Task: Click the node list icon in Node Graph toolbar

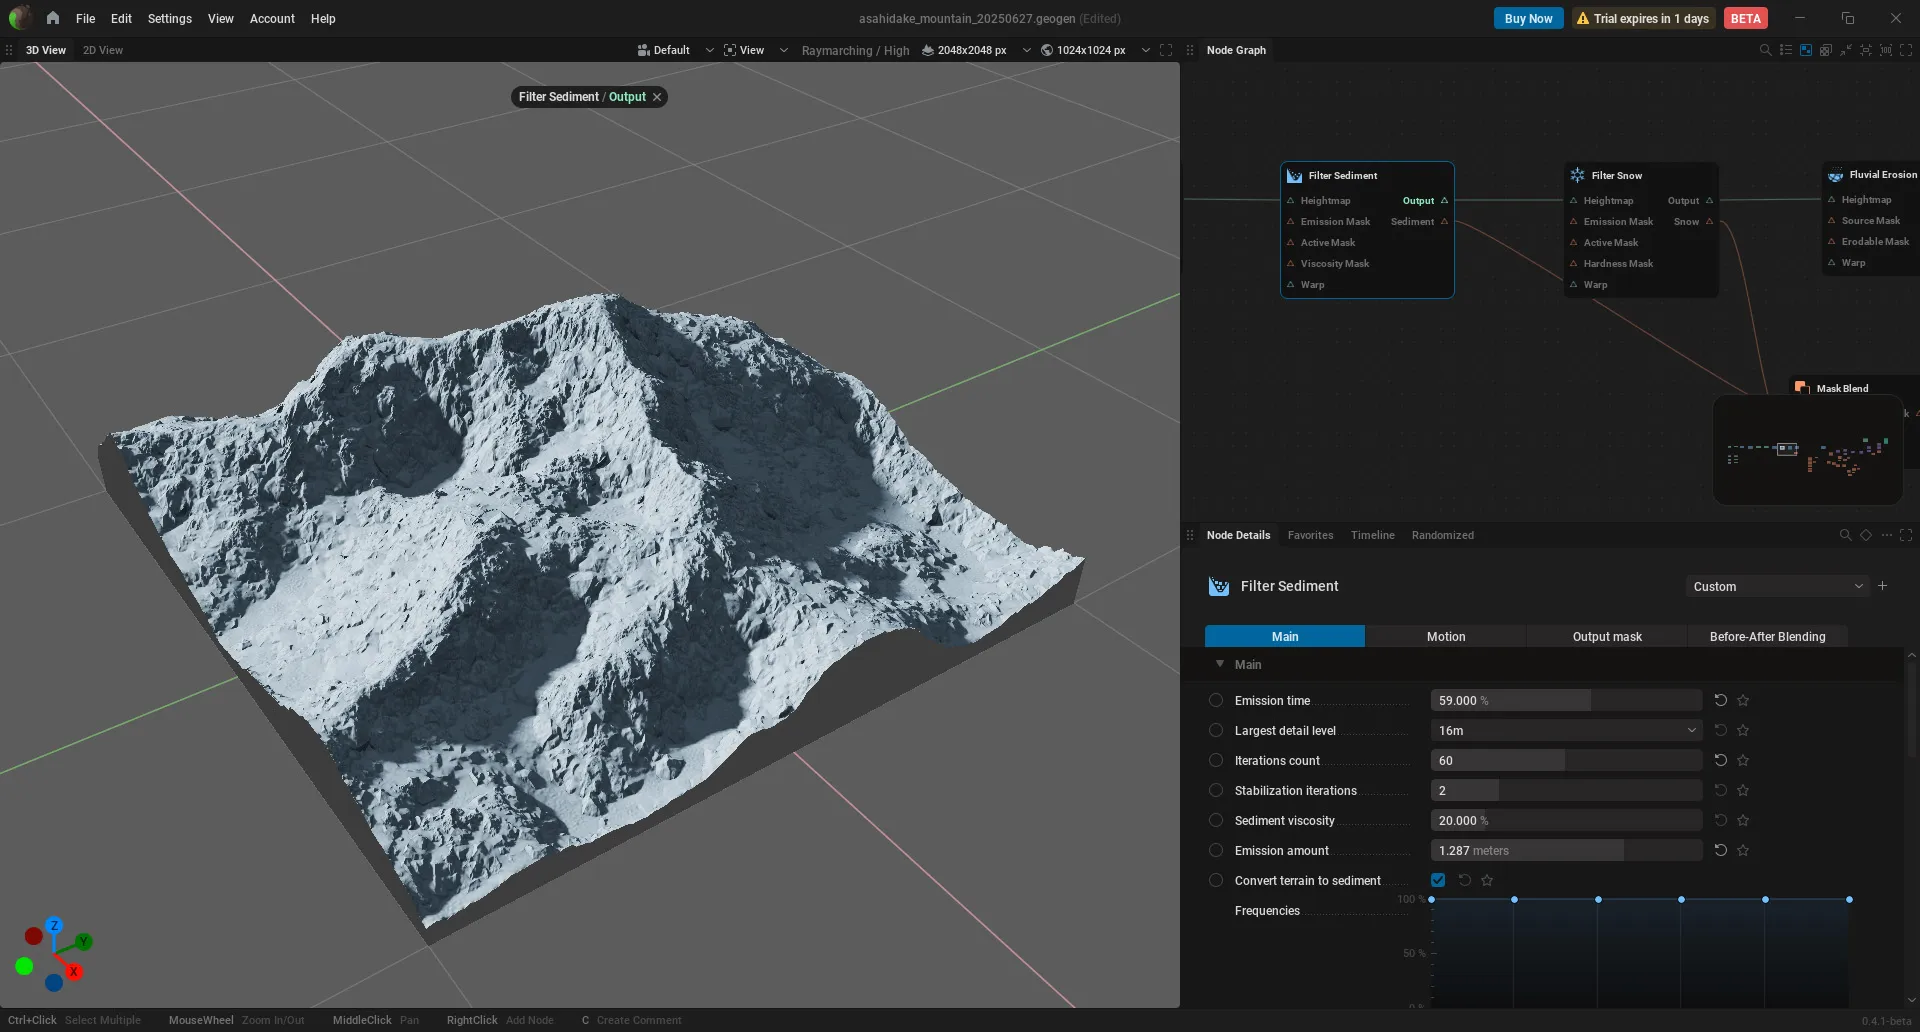Action: tap(1786, 50)
